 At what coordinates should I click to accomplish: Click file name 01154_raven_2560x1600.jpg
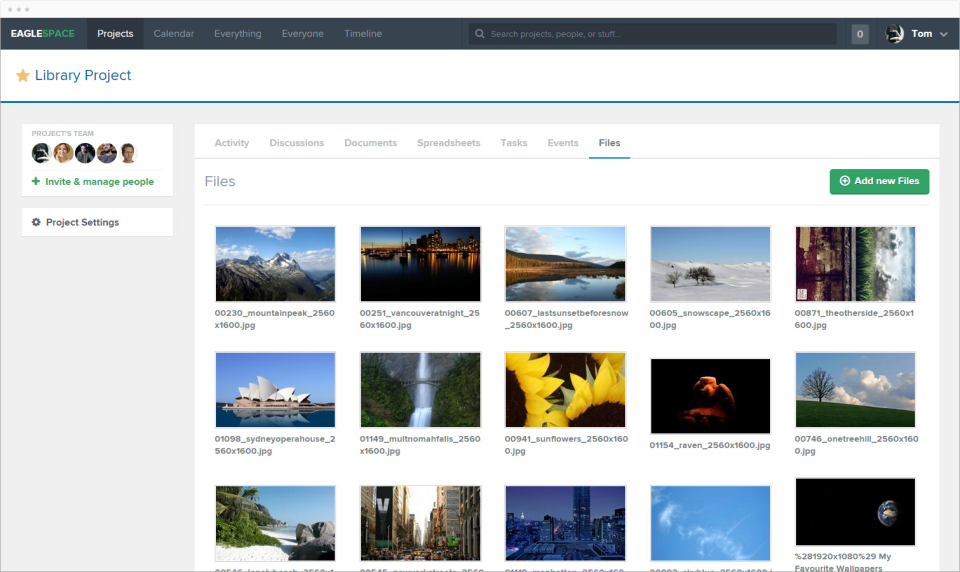coord(710,445)
